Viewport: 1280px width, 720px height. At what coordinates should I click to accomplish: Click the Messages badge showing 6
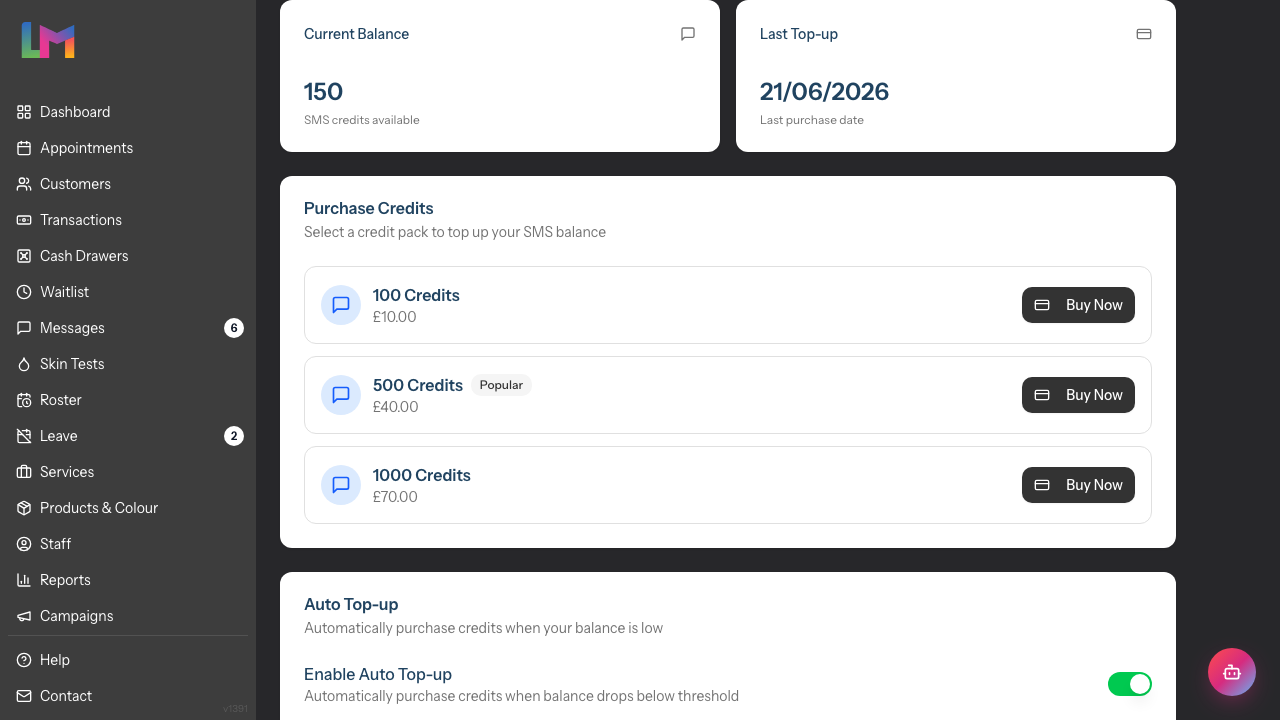point(234,328)
